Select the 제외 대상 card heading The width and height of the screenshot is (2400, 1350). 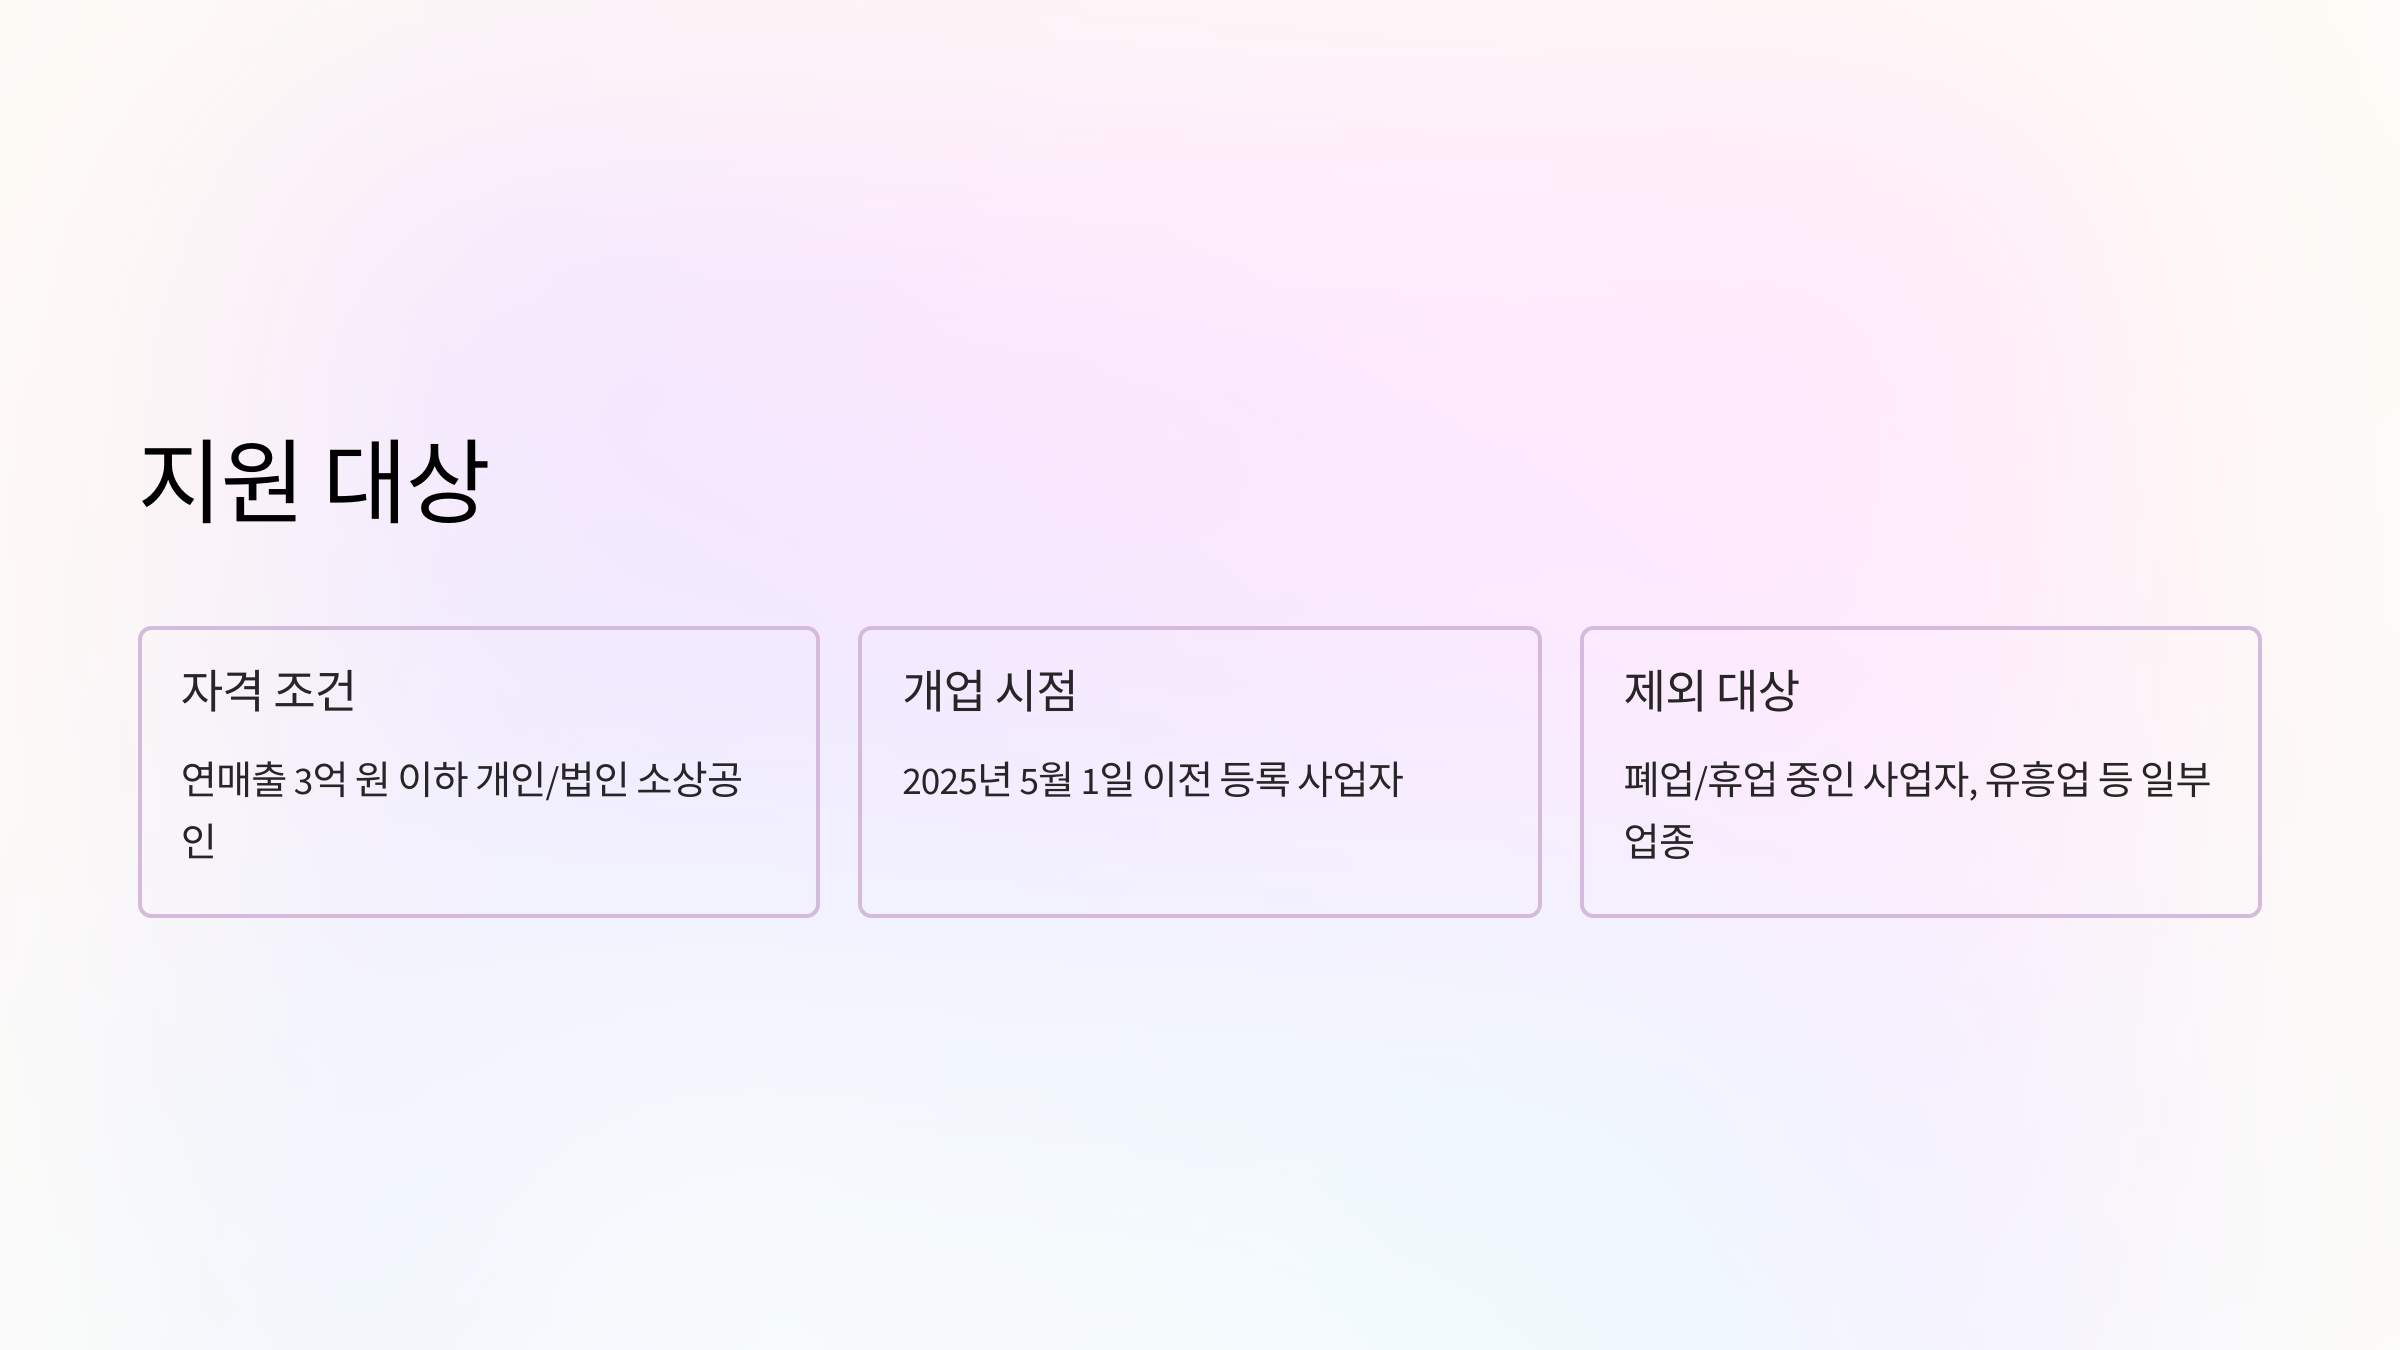click(1711, 690)
